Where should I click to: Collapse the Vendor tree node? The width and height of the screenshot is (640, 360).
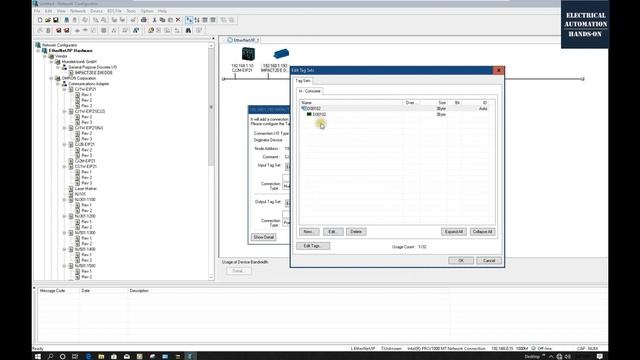coord(45,56)
